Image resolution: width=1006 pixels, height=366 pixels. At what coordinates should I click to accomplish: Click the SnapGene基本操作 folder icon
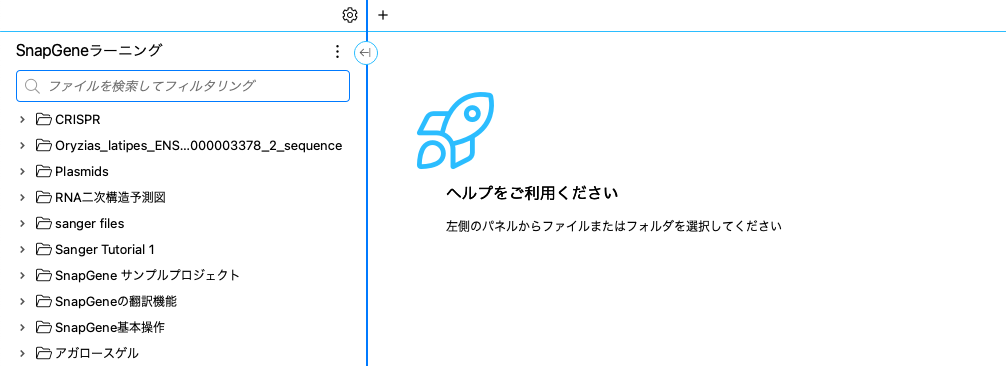point(44,326)
